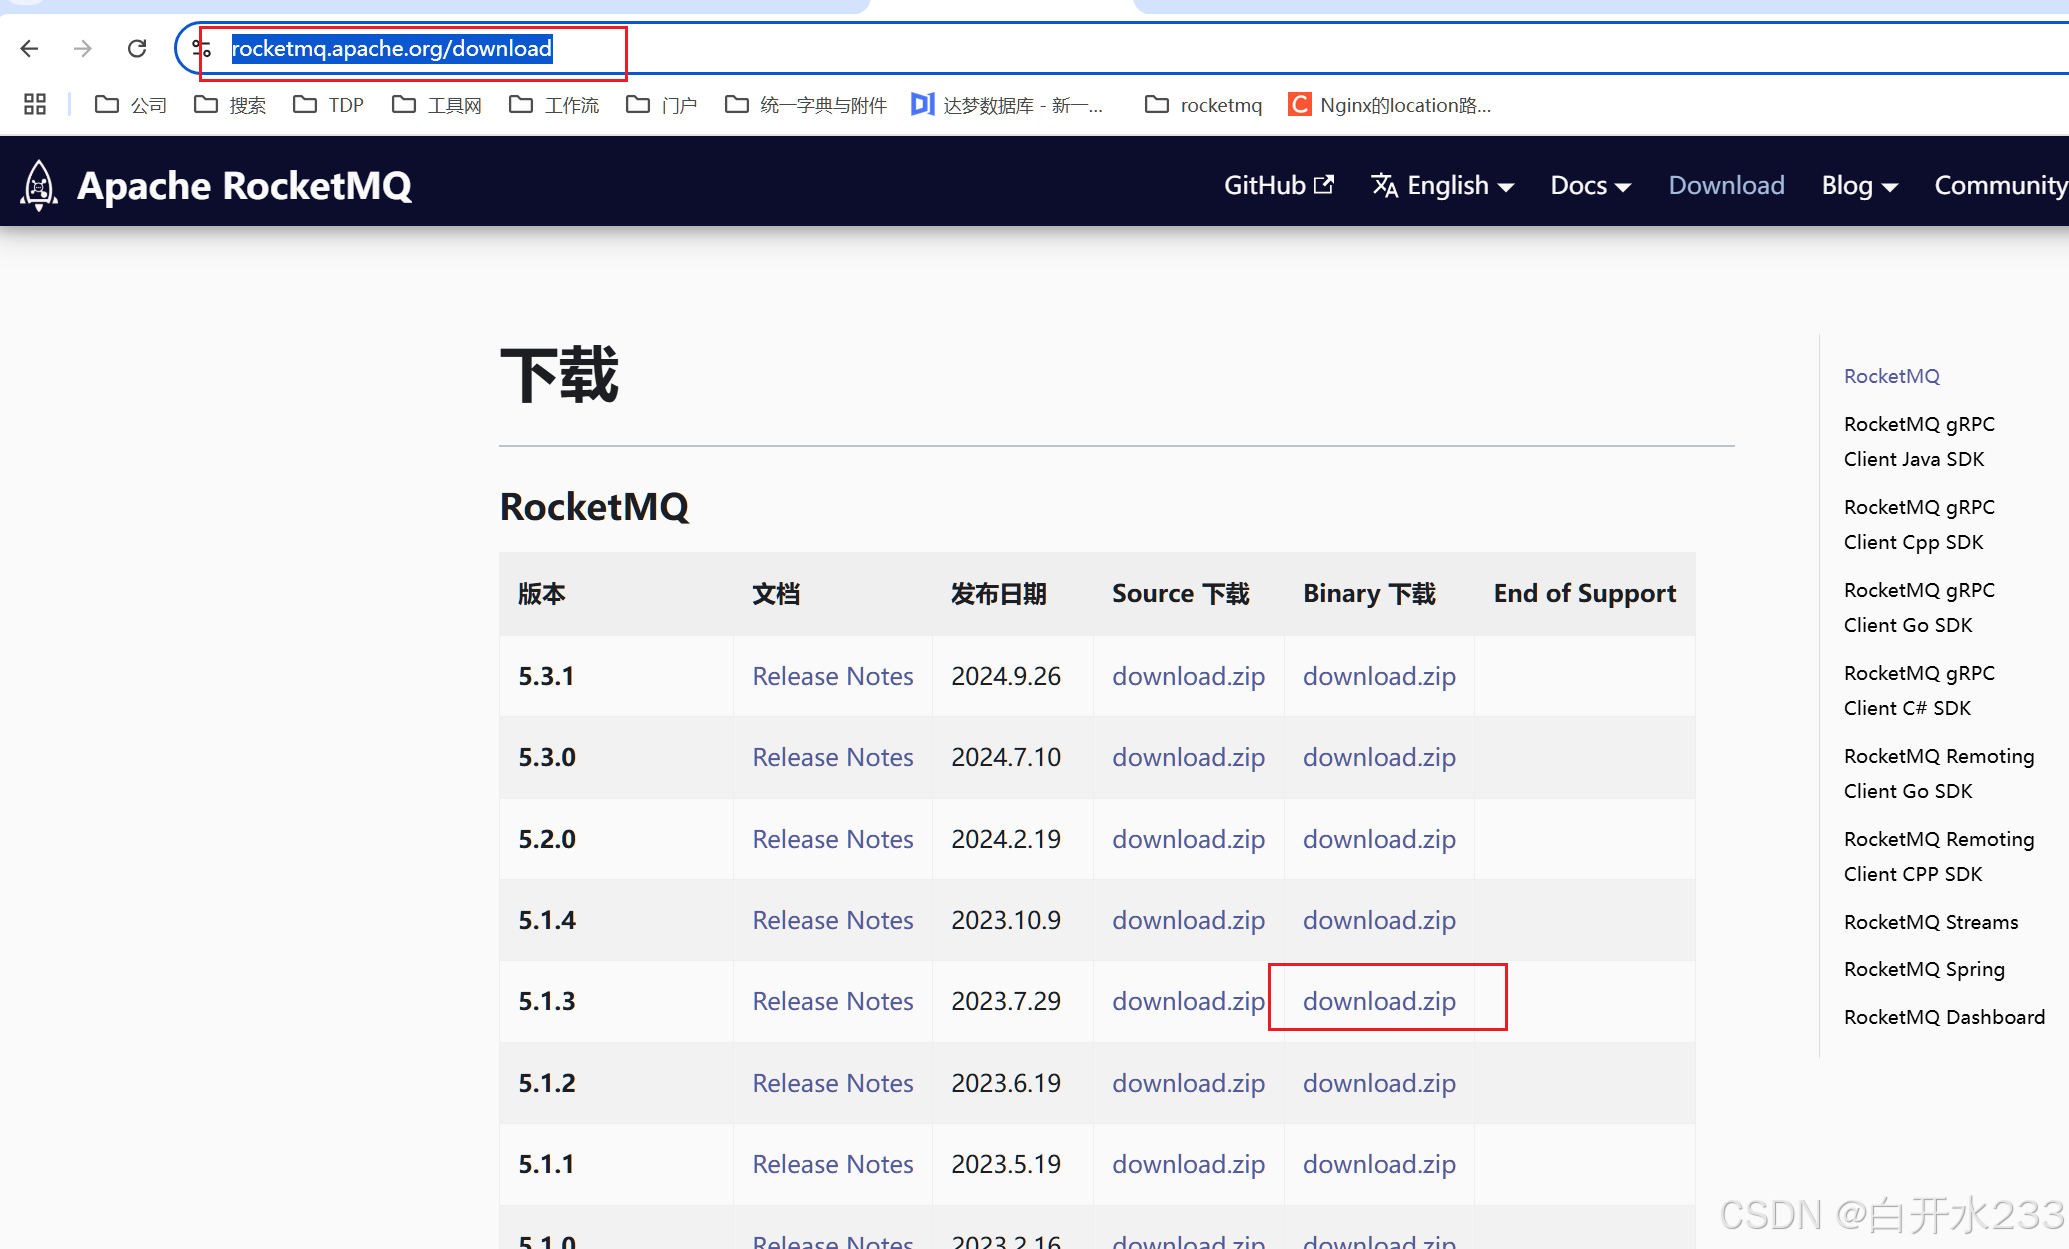Open the 搜索 bookmark folder
The width and height of the screenshot is (2069, 1249).
230,105
